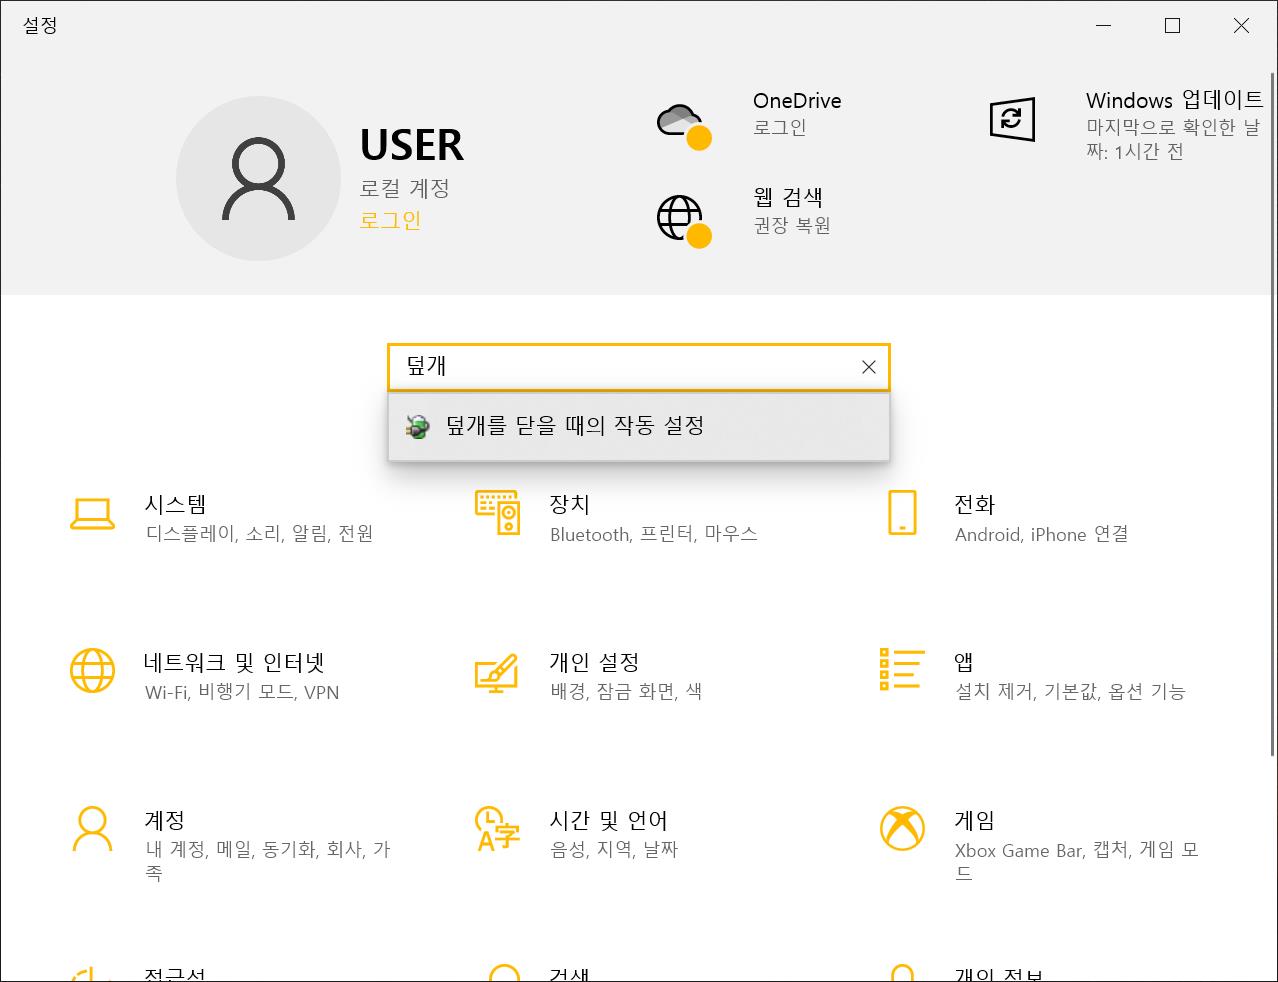This screenshot has height=982, width=1278.
Task: Click the 로컬 계정 label
Action: 404,188
